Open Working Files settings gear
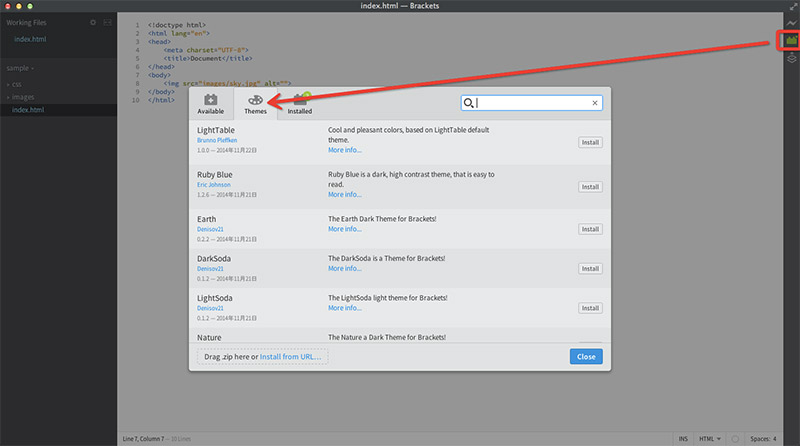 93,22
